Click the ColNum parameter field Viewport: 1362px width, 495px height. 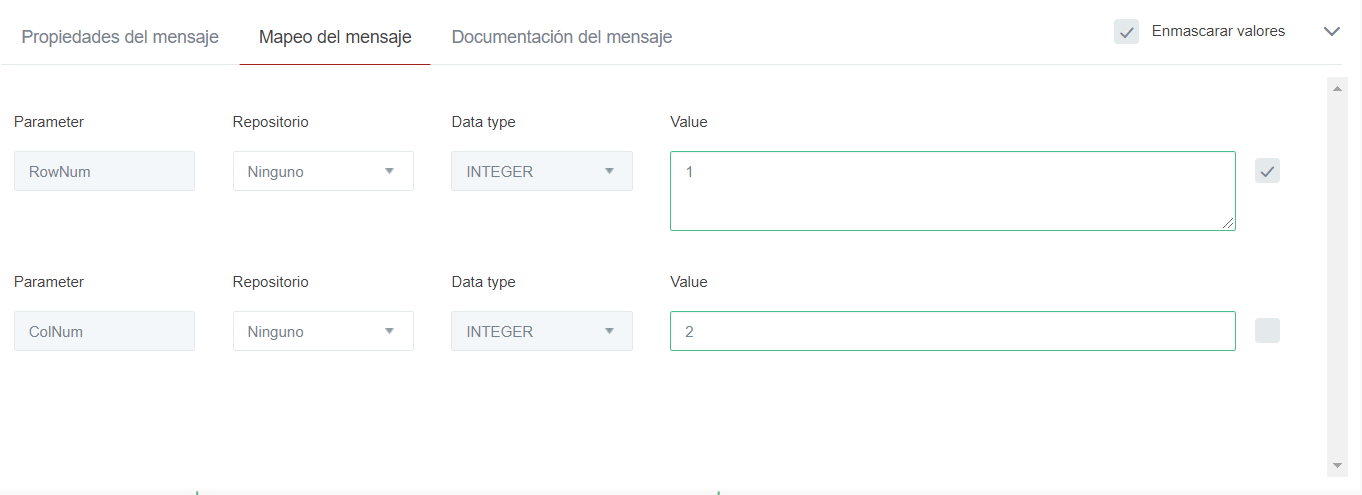104,331
